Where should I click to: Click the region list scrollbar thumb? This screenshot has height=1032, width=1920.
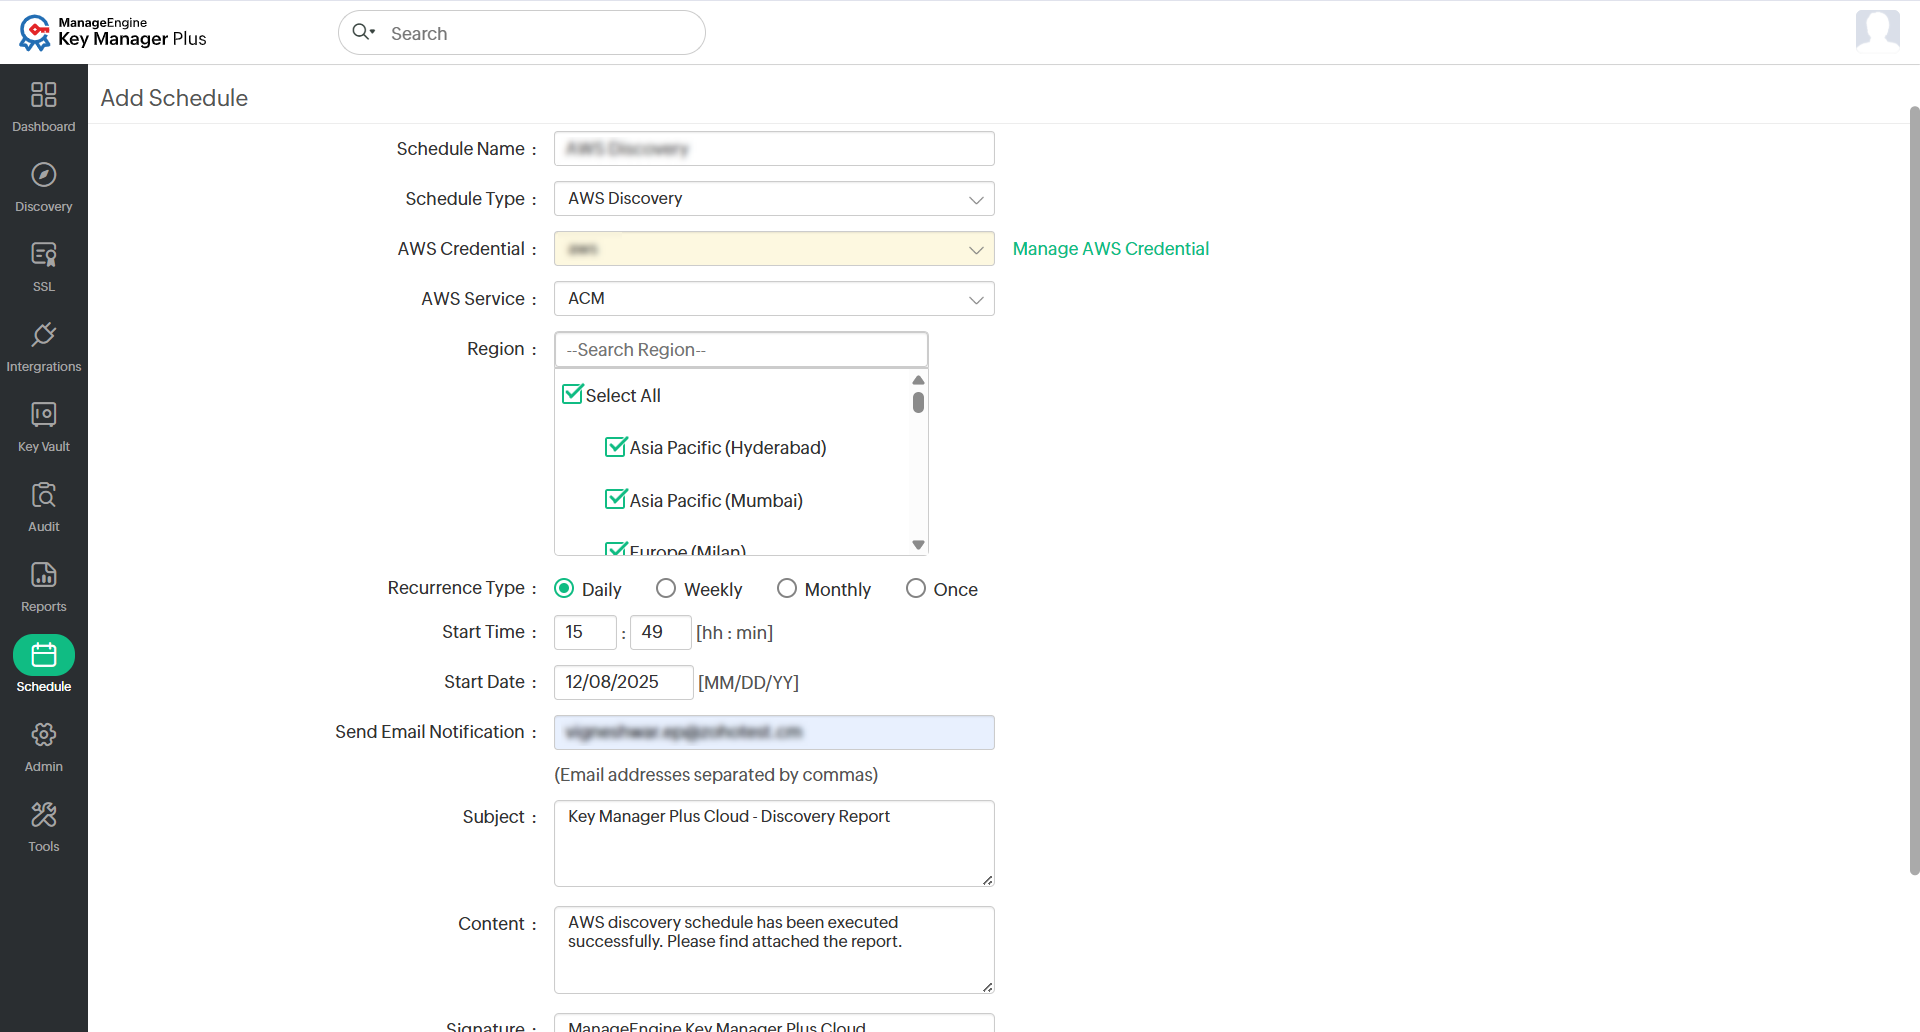coord(918,402)
